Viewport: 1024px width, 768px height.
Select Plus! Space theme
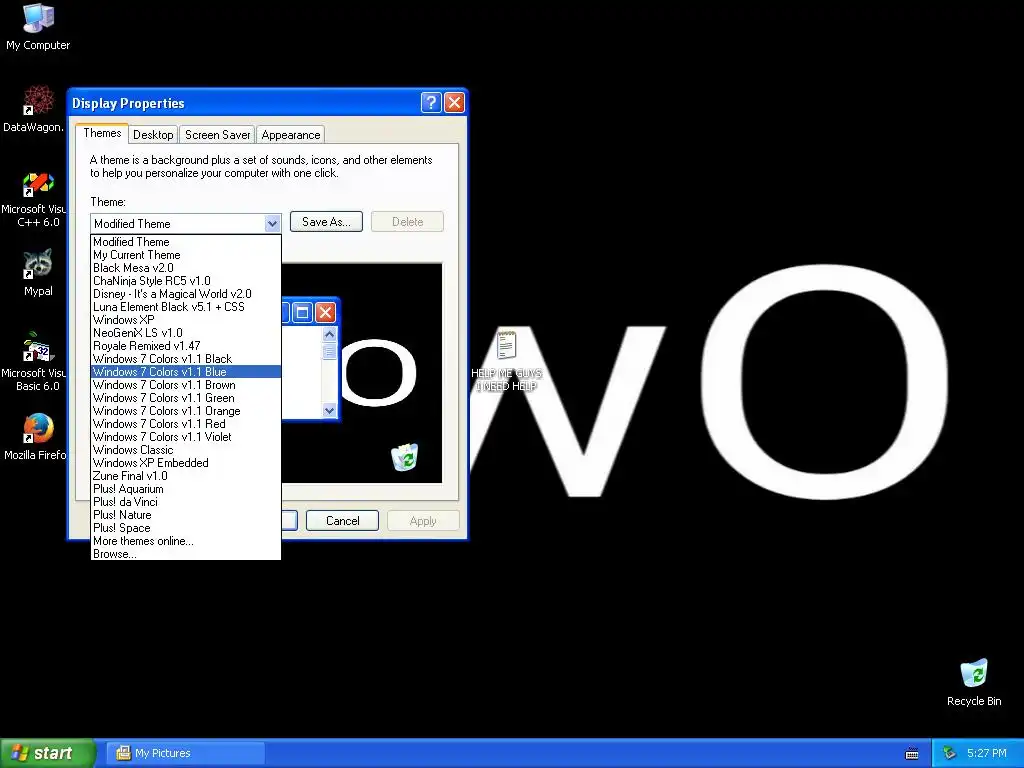click(185, 528)
